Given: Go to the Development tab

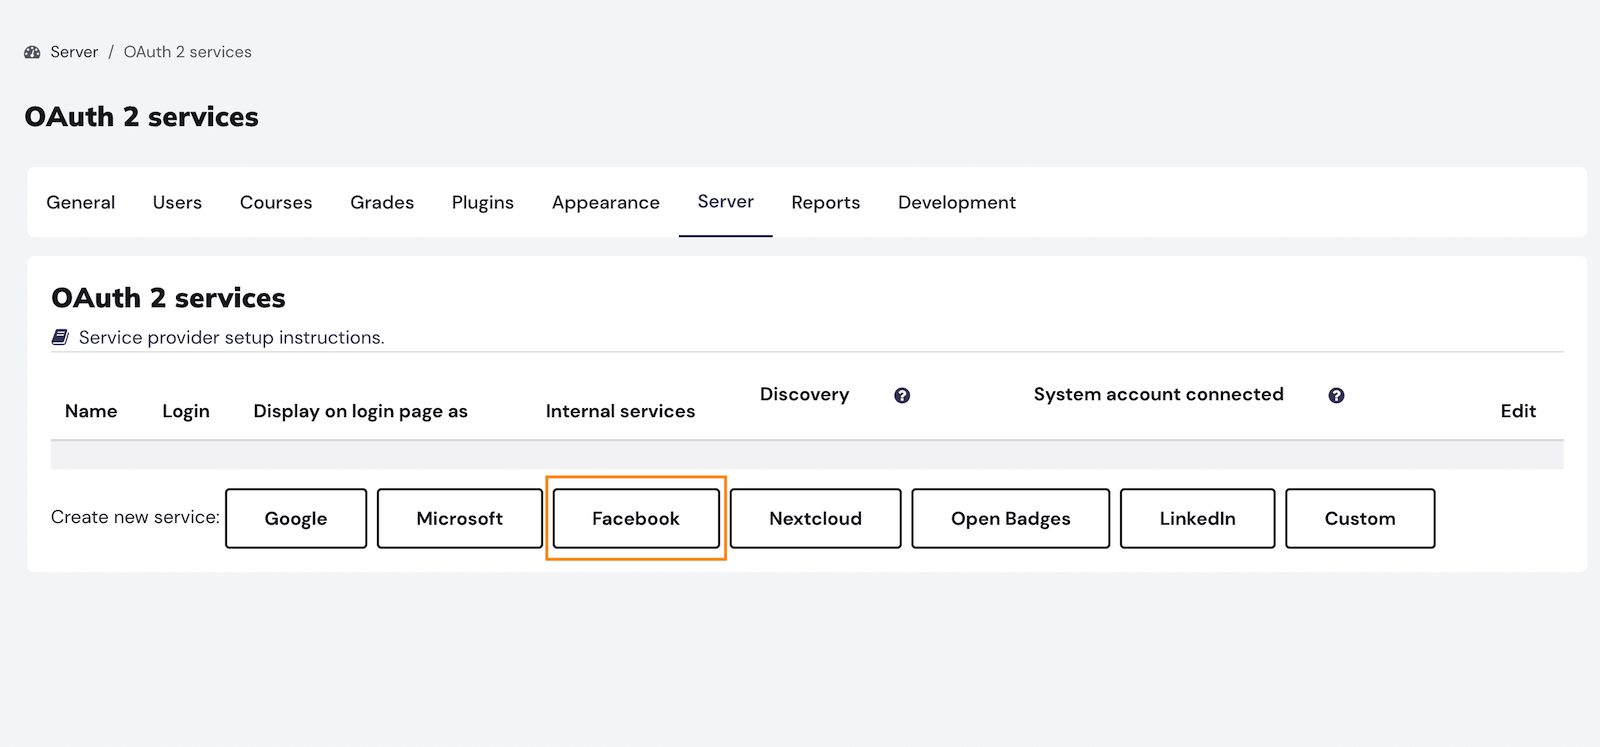Looking at the screenshot, I should point(957,202).
